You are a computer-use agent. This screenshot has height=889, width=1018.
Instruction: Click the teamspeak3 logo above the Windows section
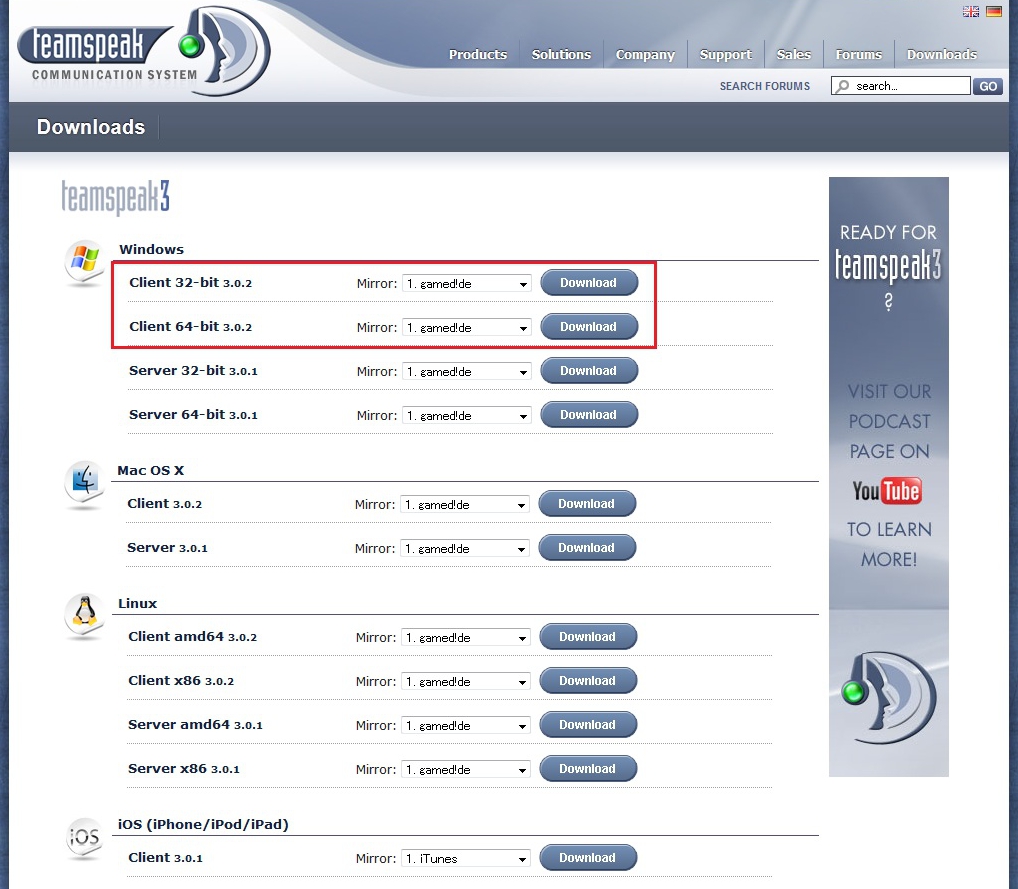tap(116, 197)
